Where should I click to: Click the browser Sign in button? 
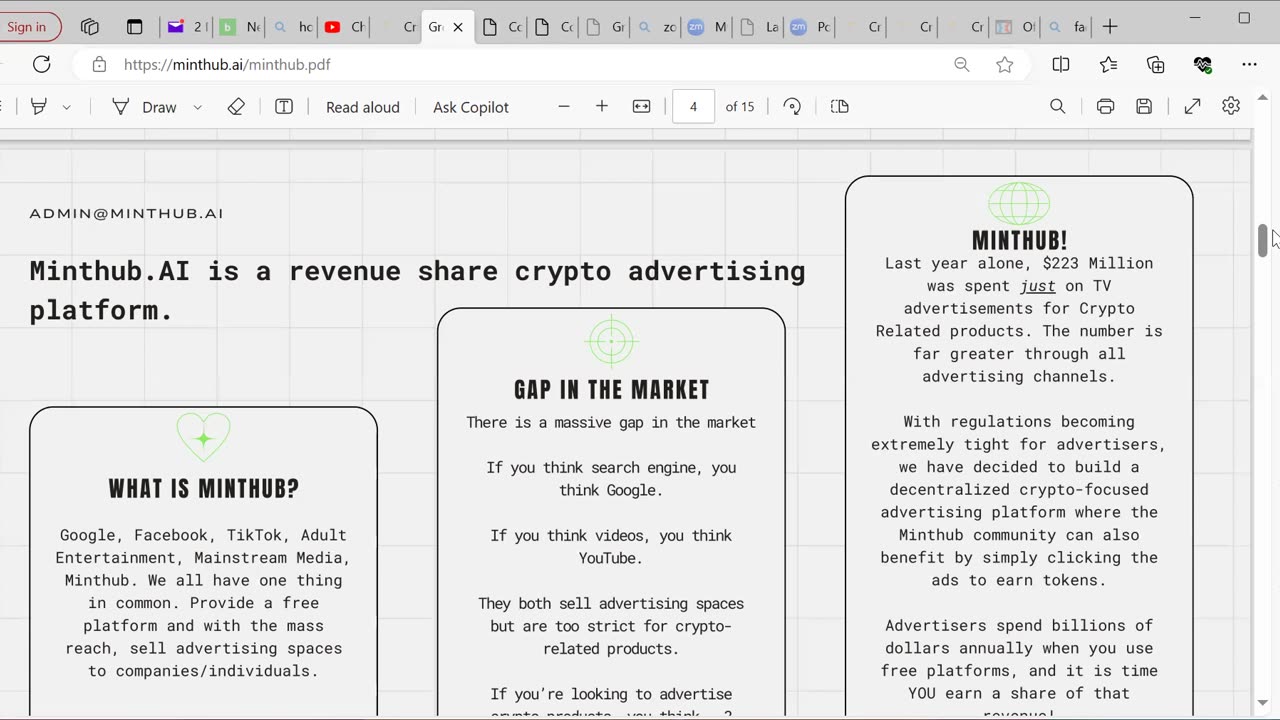coord(29,27)
